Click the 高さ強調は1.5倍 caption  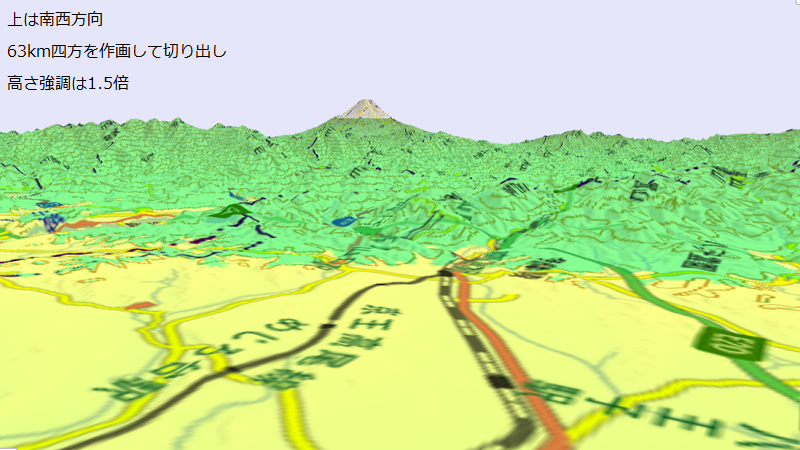tap(68, 83)
